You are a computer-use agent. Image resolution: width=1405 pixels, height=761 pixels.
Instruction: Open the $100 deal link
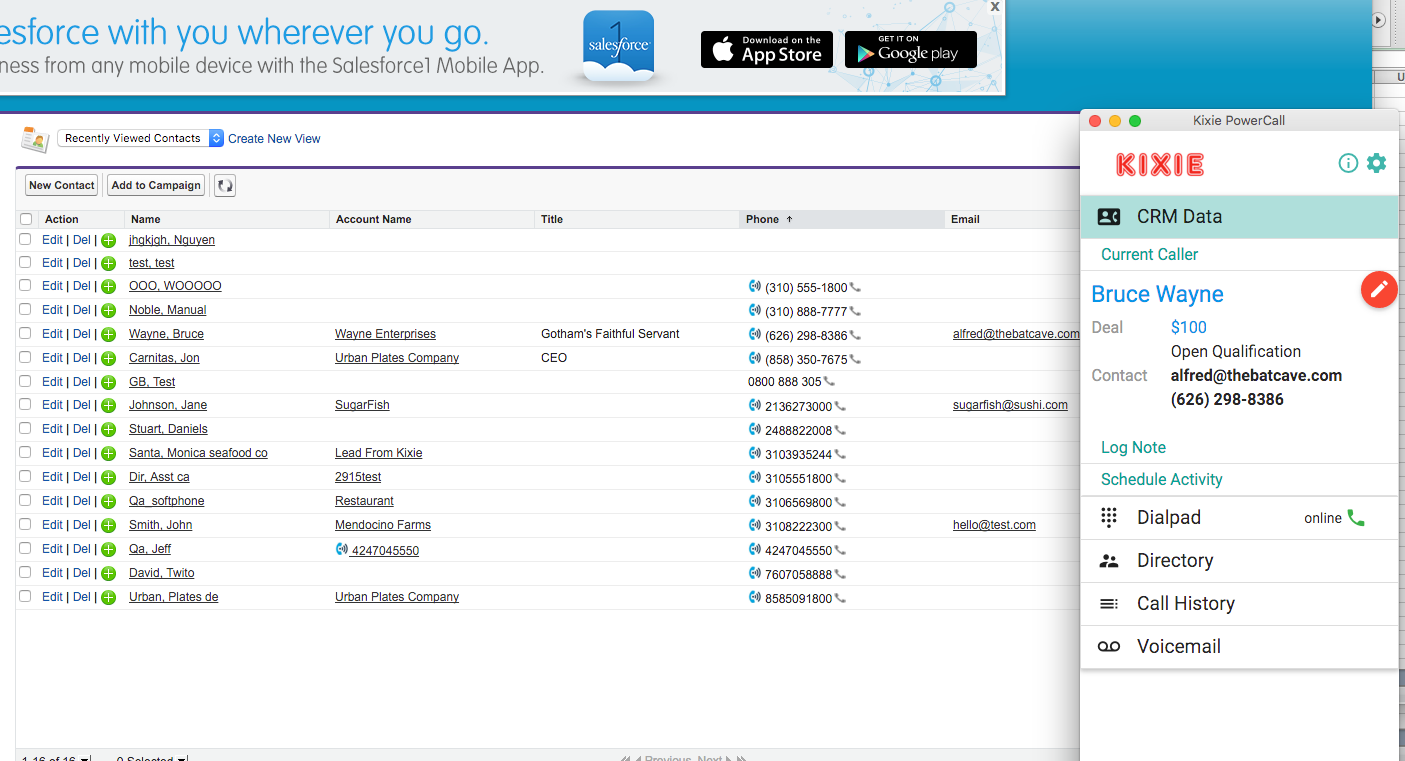pyautogui.click(x=1189, y=327)
